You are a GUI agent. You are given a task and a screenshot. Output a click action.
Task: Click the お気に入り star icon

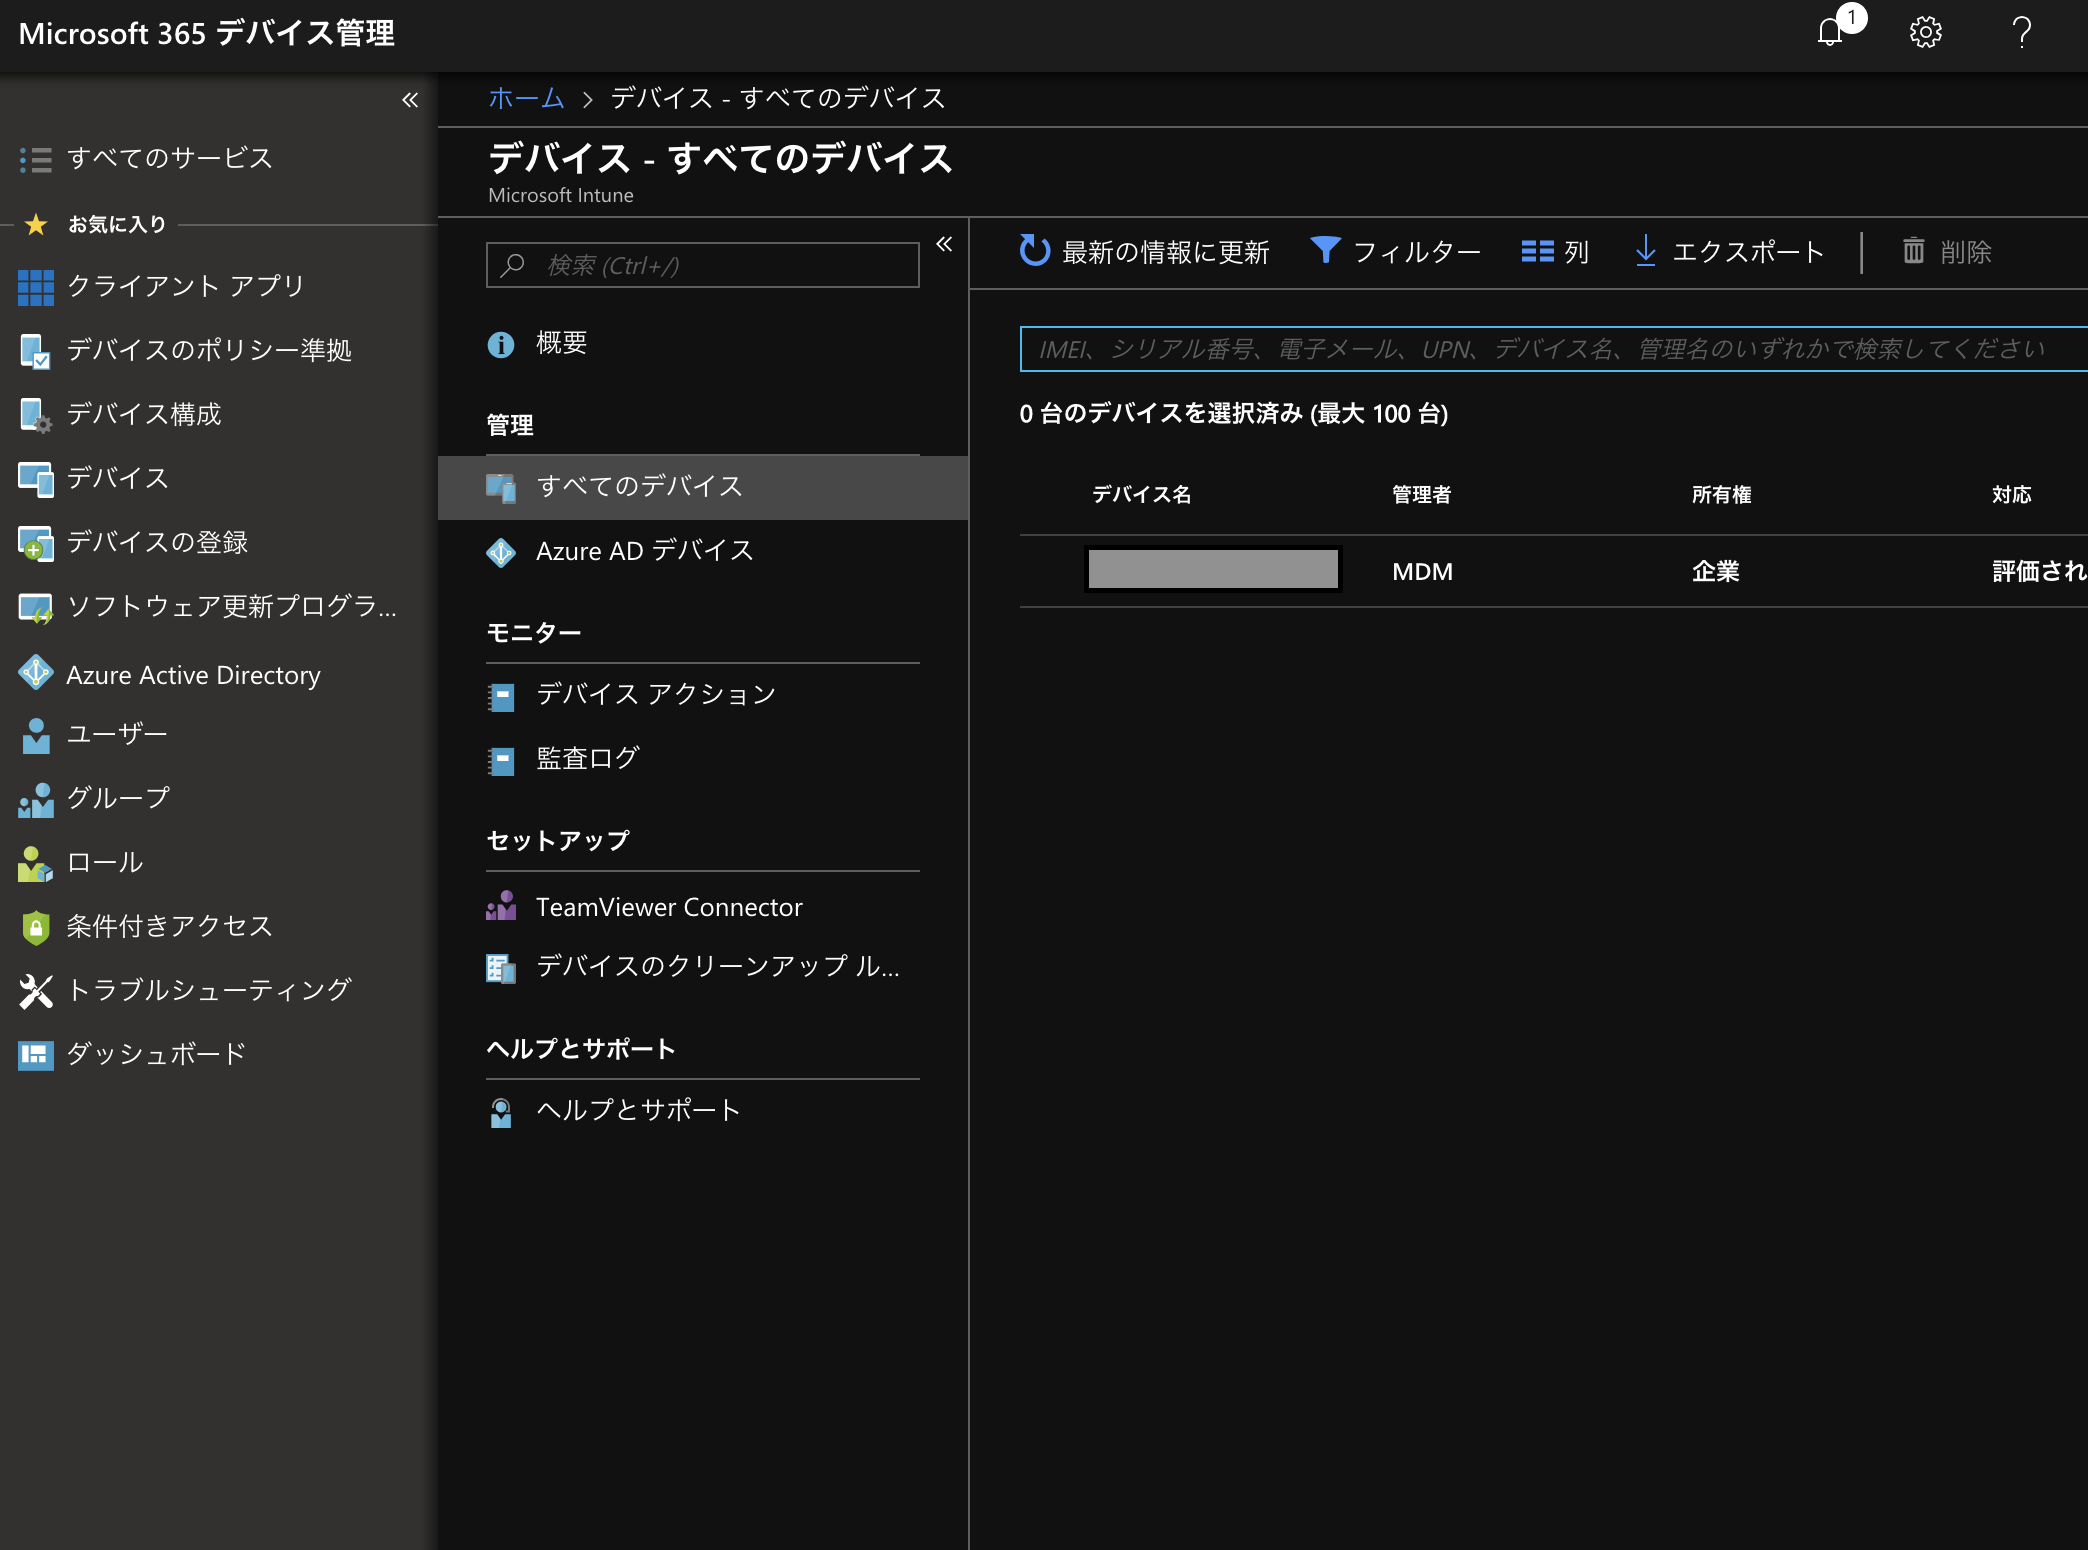pyautogui.click(x=36, y=224)
